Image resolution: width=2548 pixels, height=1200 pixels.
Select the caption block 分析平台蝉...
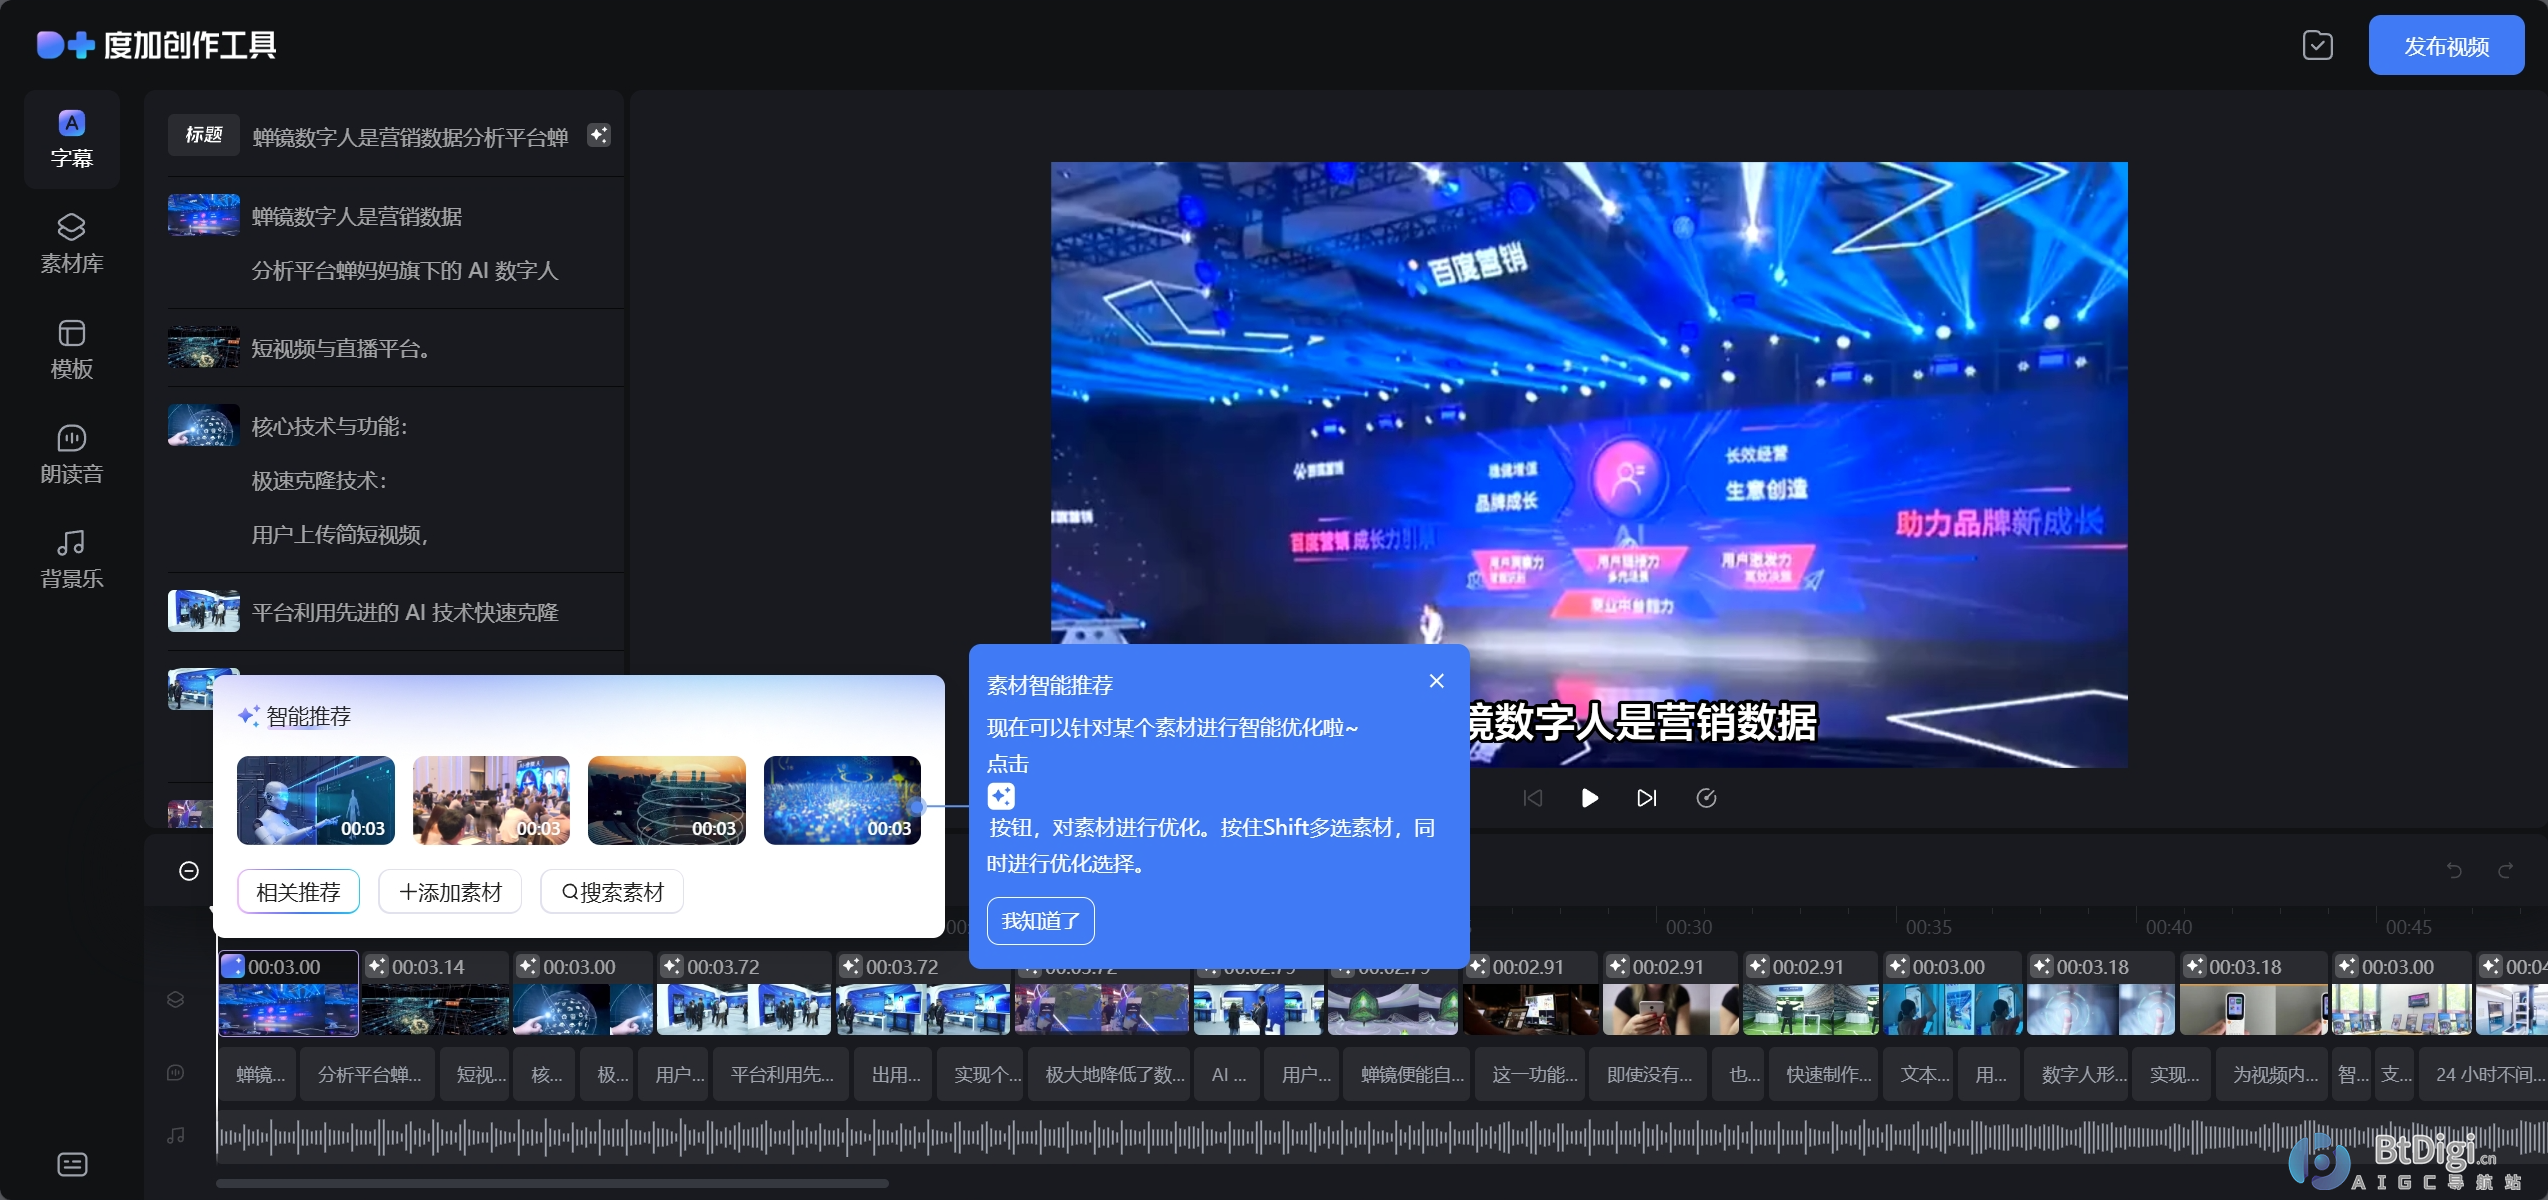tap(368, 1074)
